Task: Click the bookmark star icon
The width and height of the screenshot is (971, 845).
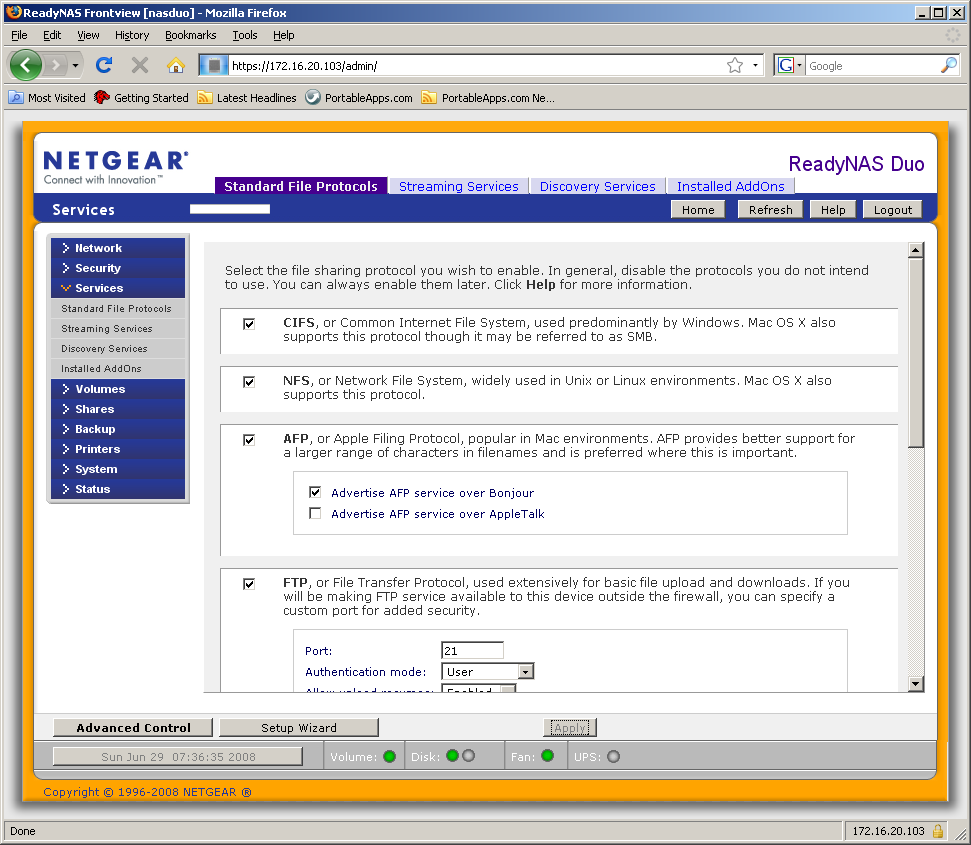Action: 735,65
